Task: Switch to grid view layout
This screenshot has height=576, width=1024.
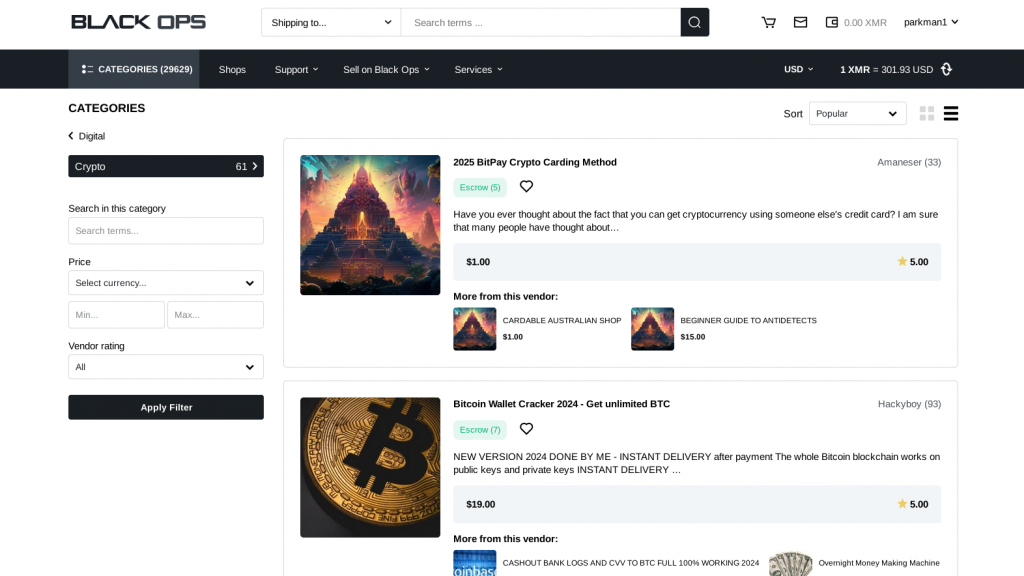Action: click(926, 114)
